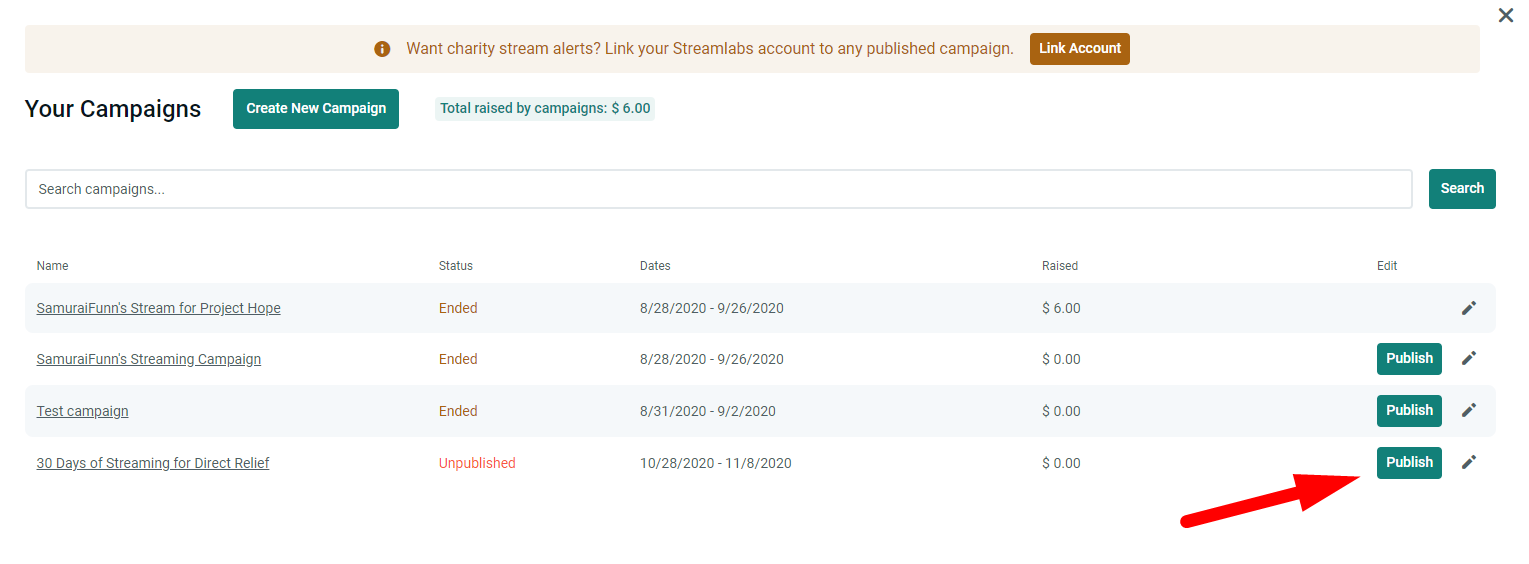Publish the 30 Days of Streaming campaign
This screenshot has width=1529, height=564.
point(1409,463)
